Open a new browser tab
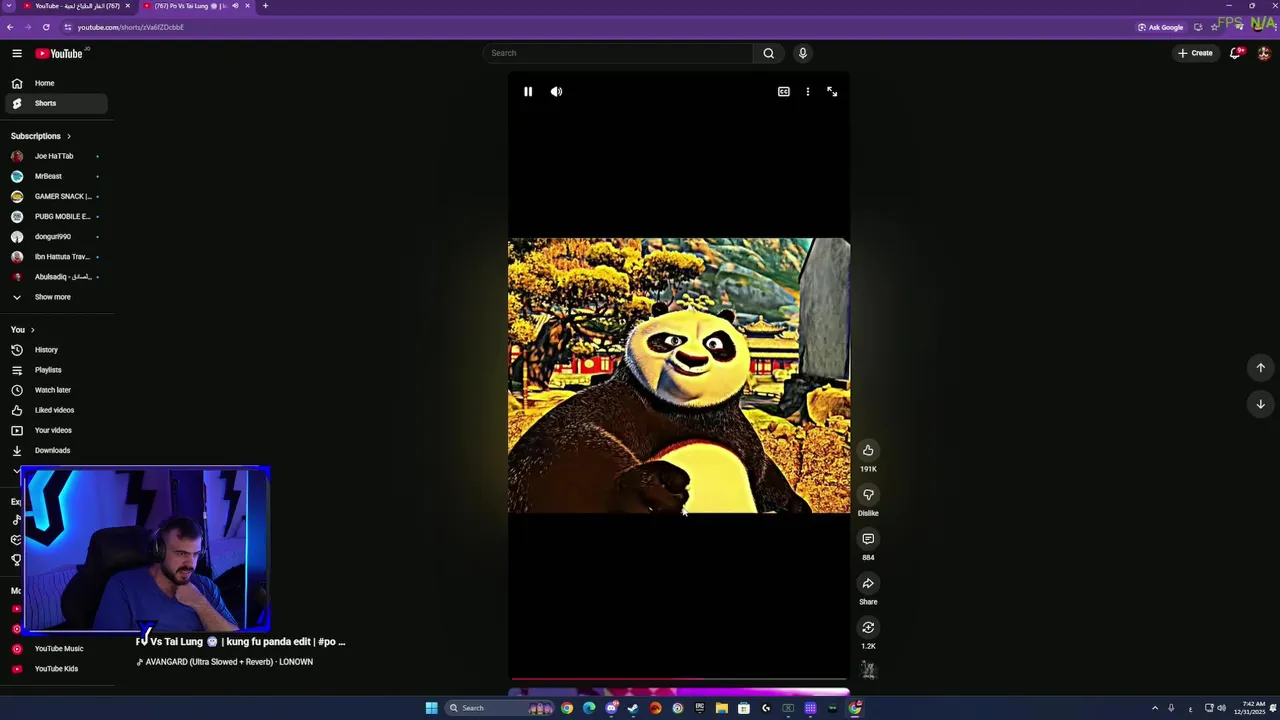Viewport: 1280px width, 720px height. point(265,6)
